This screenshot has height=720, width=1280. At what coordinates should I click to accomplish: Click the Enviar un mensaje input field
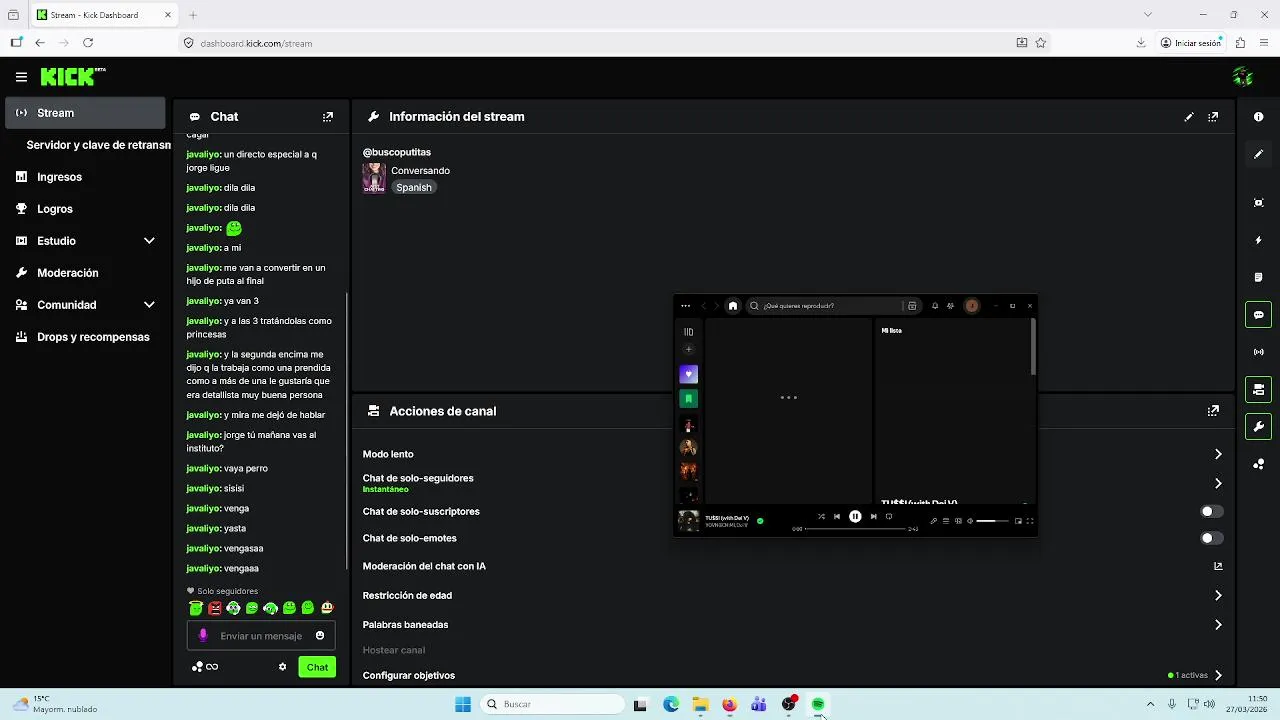click(261, 635)
